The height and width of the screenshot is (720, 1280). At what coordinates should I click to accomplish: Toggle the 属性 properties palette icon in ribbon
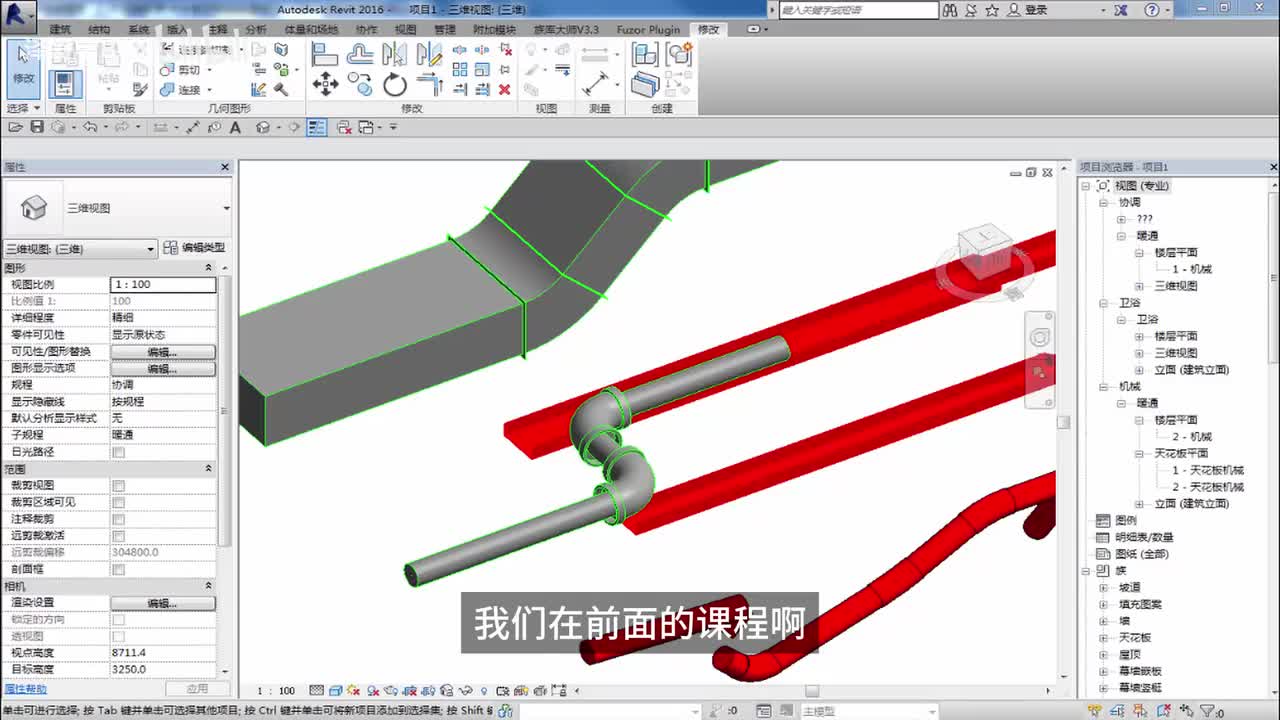[x=65, y=83]
